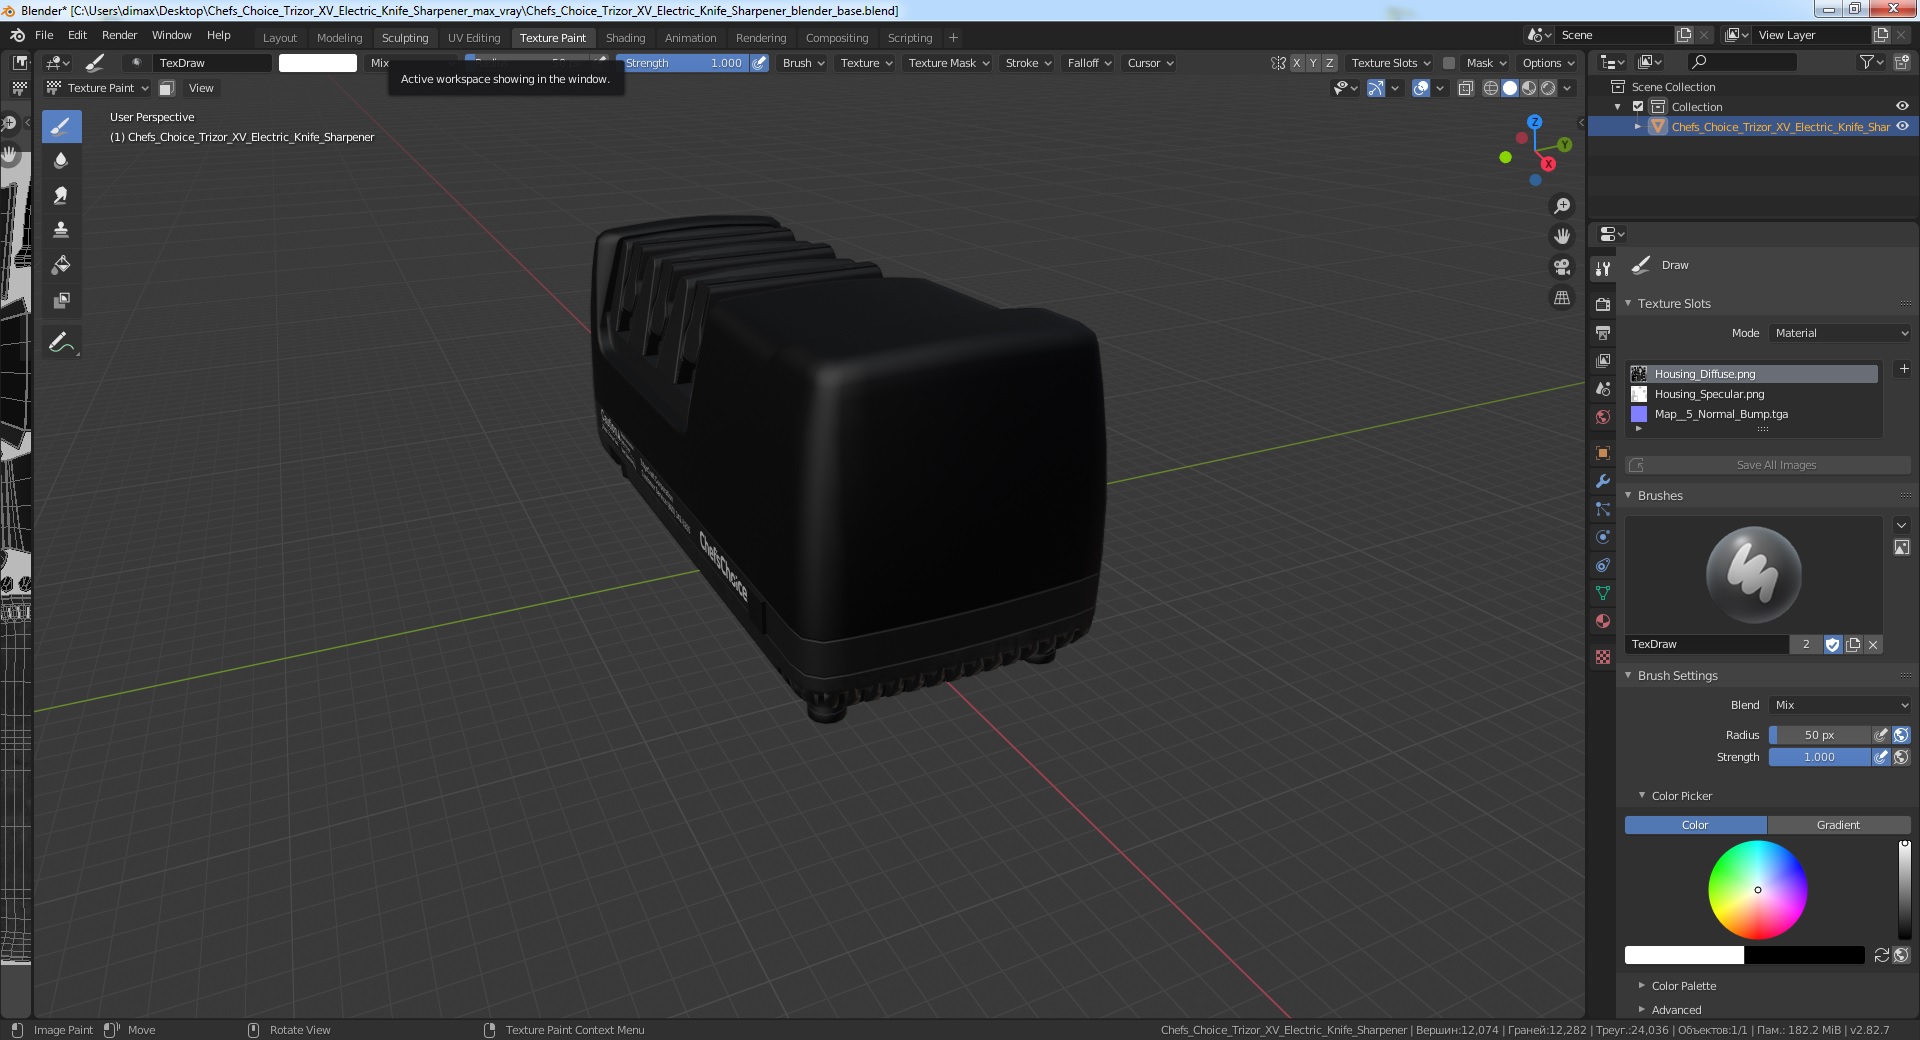Open Mode Material dropdown
This screenshot has width=1920, height=1040.
click(1840, 333)
